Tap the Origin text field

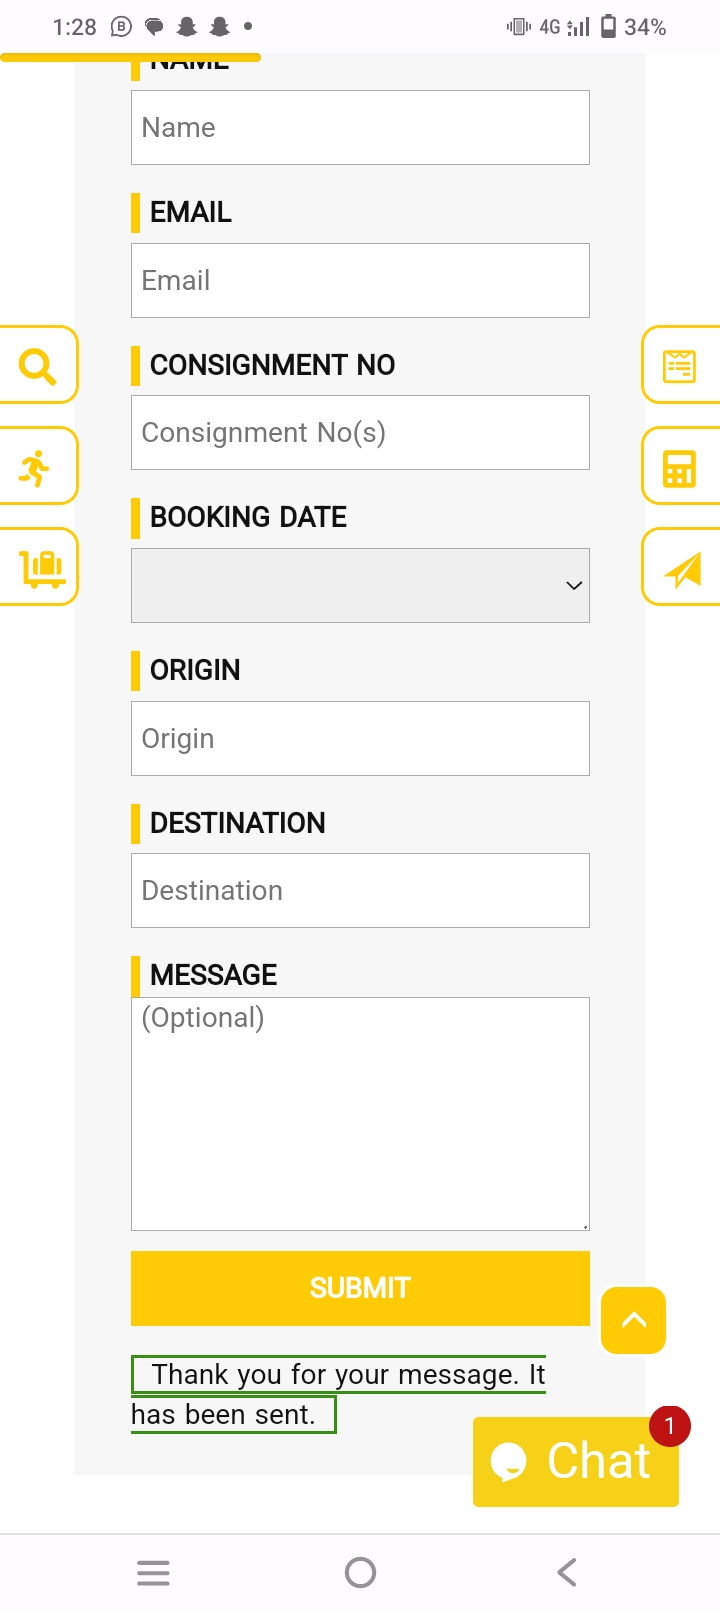pos(360,739)
